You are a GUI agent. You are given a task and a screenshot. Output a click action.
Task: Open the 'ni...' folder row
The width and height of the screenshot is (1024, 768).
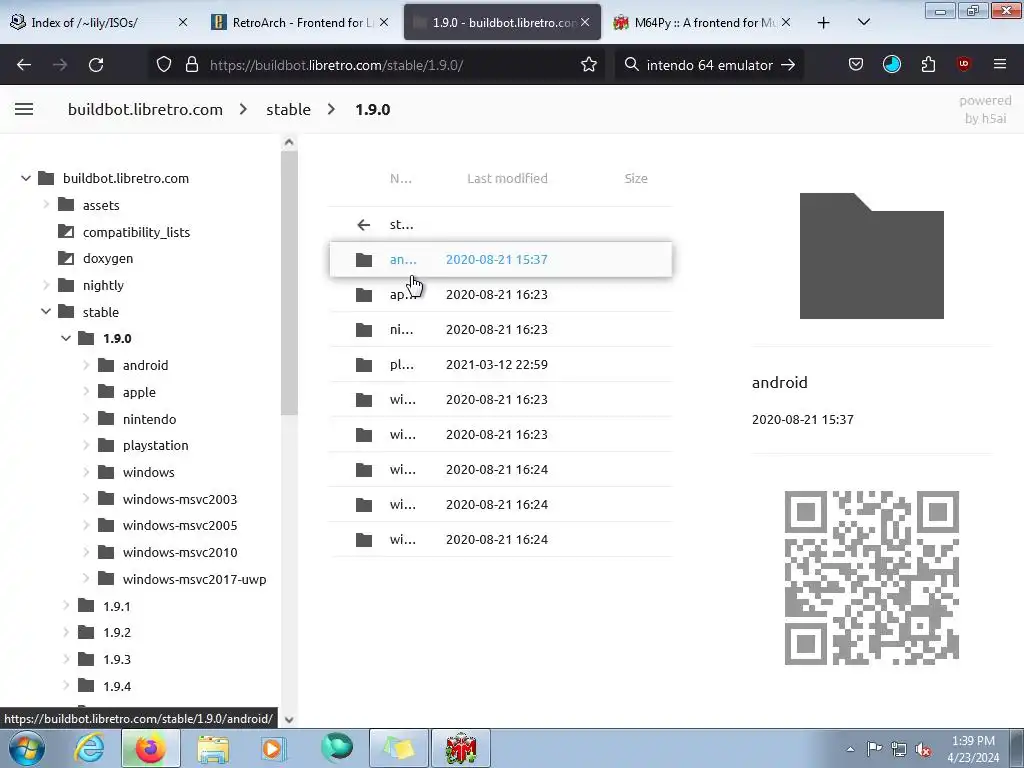501,329
